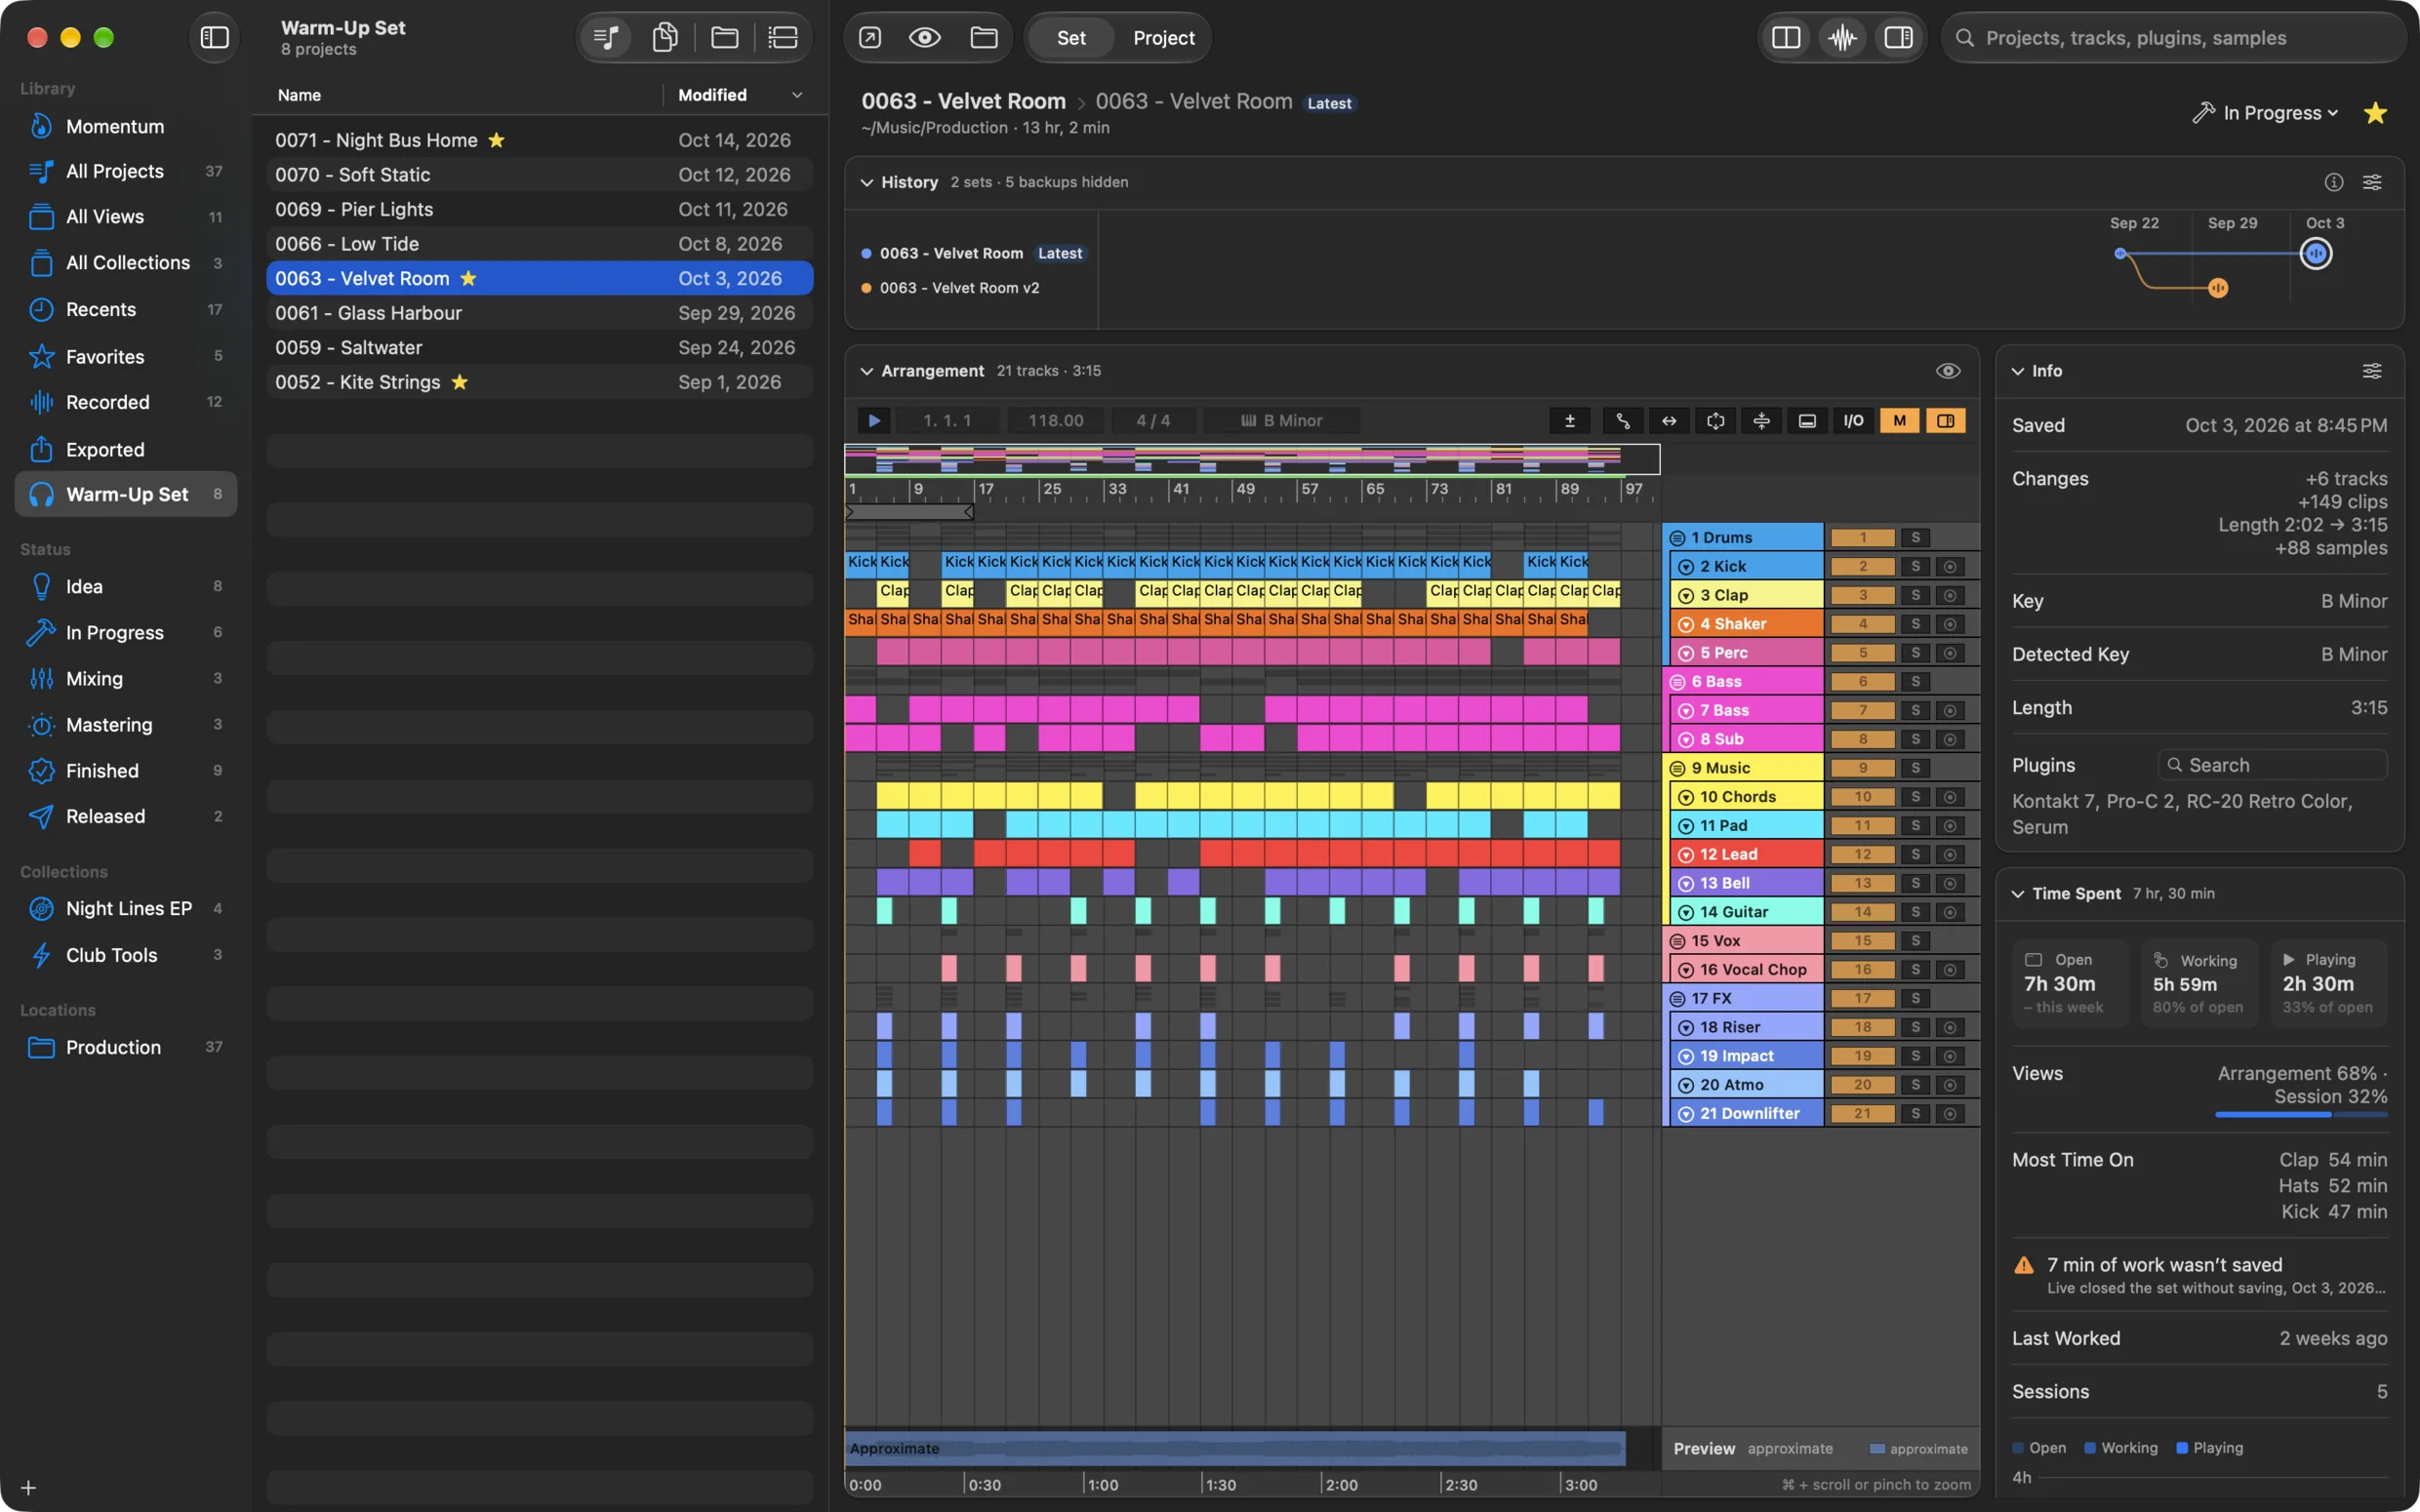Click the loop icon in arrangement toolbar
The width and height of the screenshot is (2420, 1512).
(x=1716, y=421)
